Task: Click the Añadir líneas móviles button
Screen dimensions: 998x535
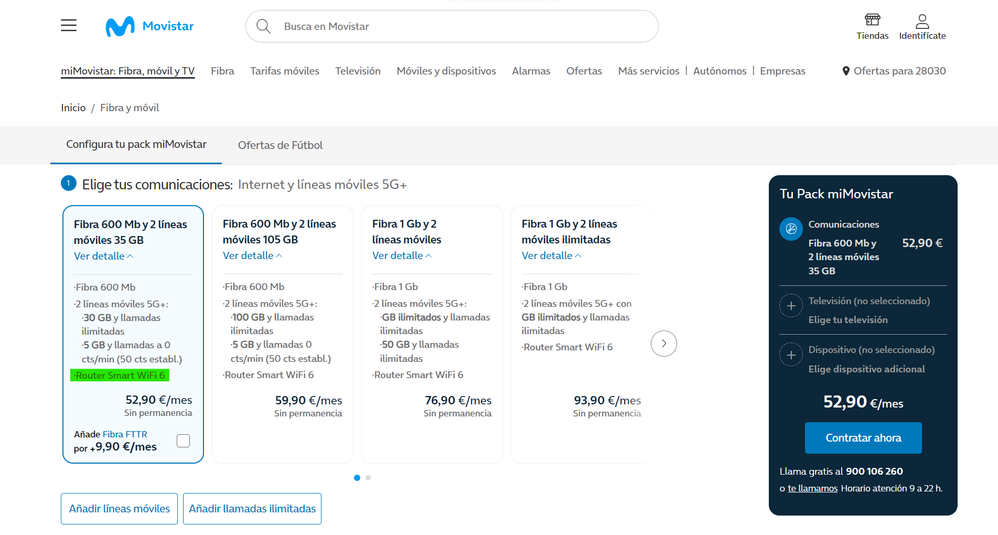Action: [x=119, y=509]
